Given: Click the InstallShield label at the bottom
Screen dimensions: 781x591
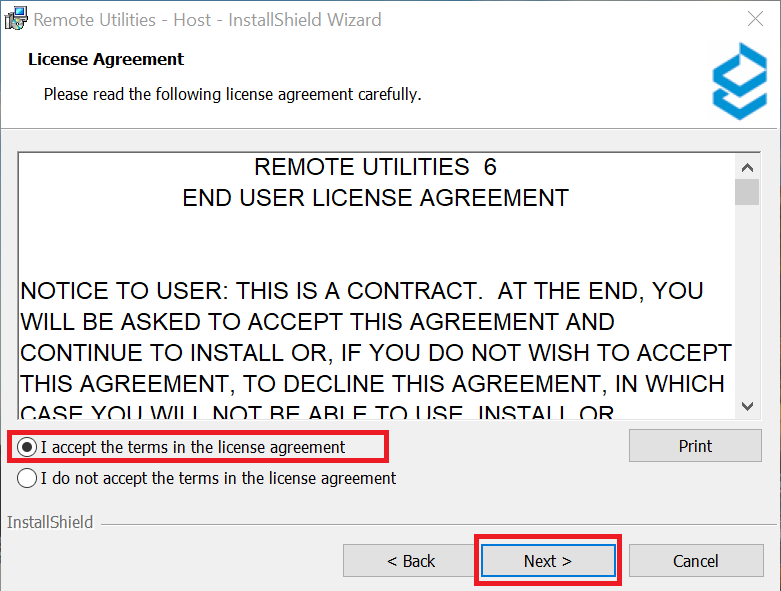Looking at the screenshot, I should [50, 522].
